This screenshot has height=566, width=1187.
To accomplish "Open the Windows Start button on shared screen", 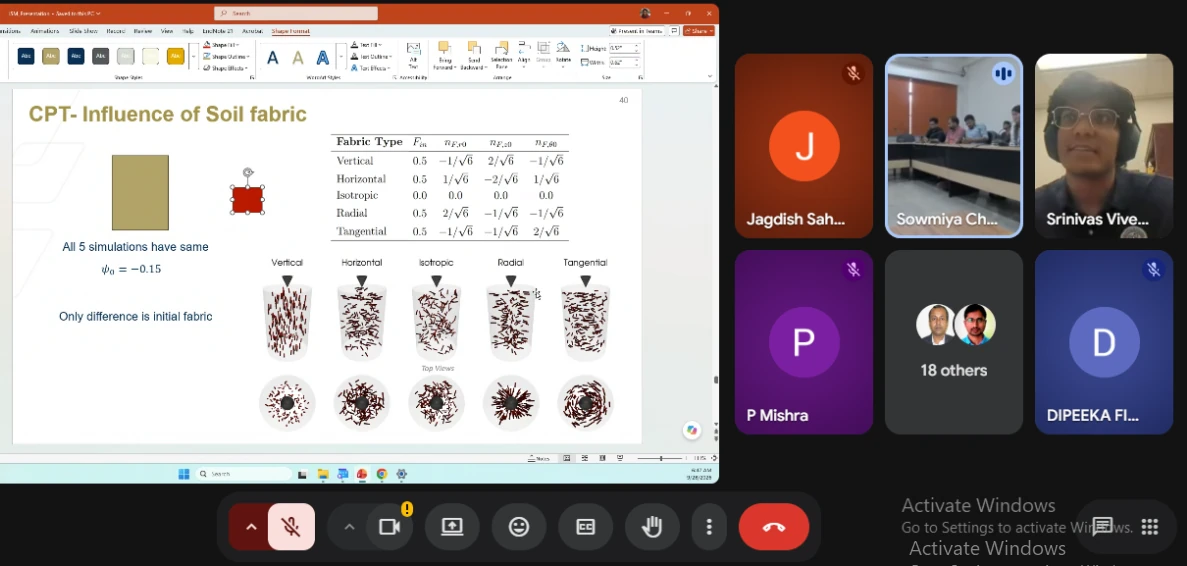I will 184,474.
